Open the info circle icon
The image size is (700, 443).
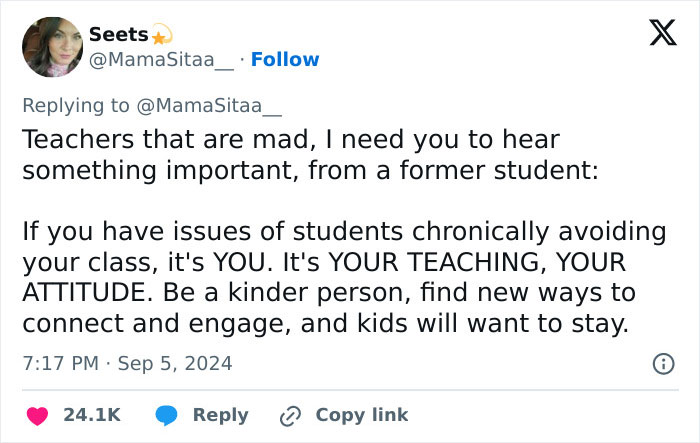click(x=663, y=364)
